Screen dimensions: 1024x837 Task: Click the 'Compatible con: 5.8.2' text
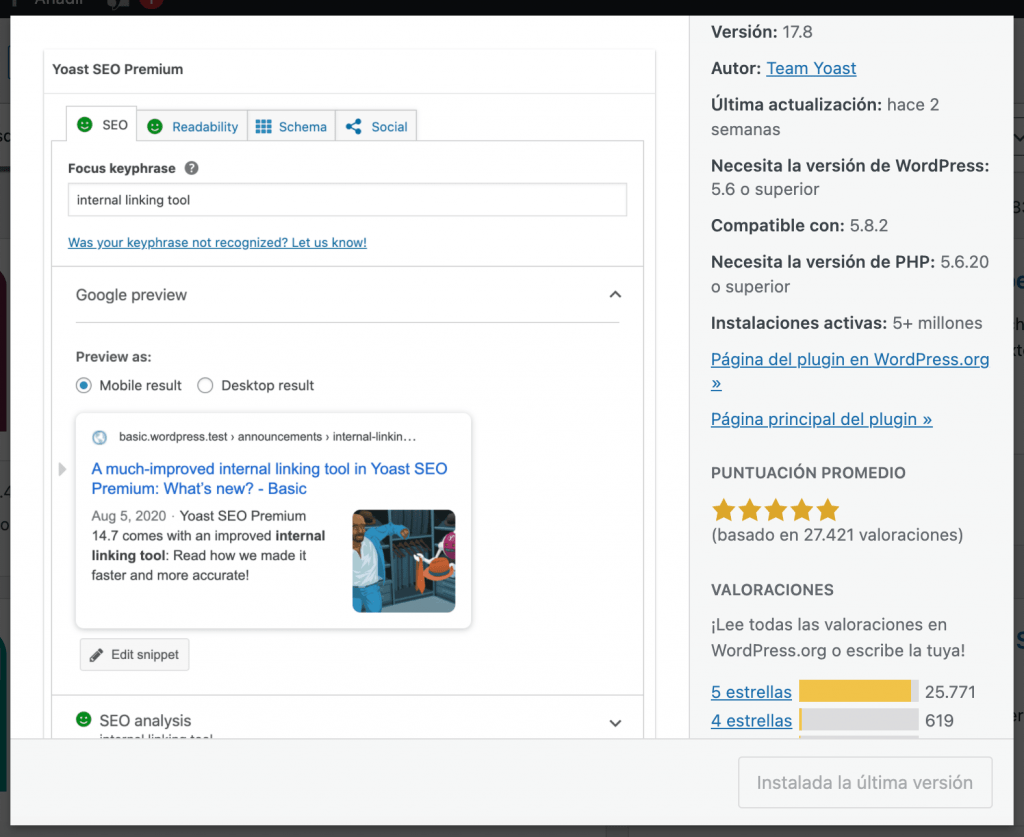(799, 226)
